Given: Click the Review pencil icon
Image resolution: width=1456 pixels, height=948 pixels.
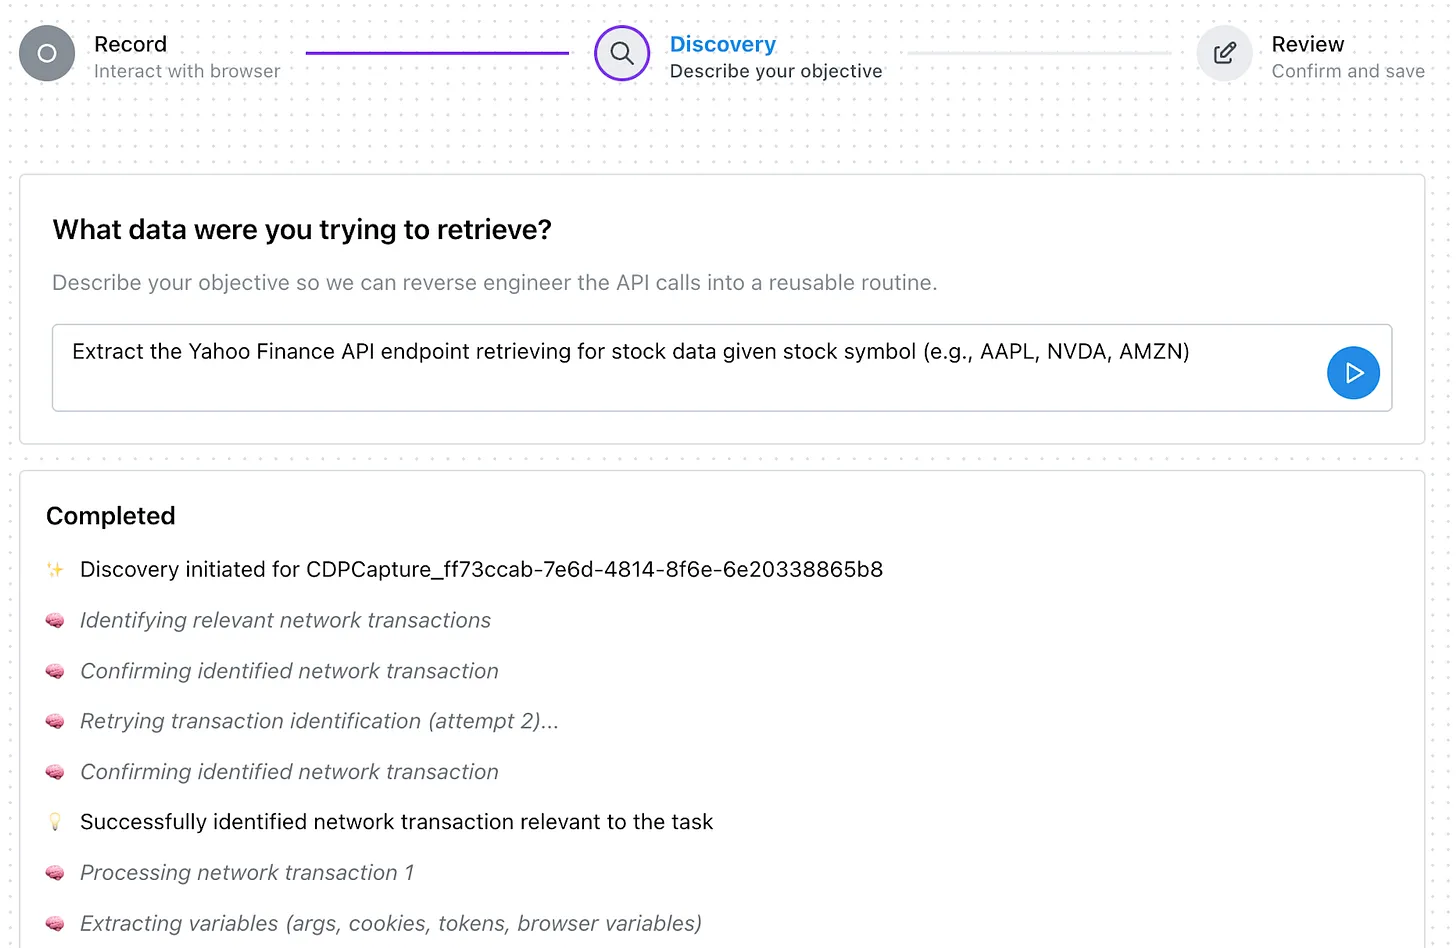Looking at the screenshot, I should (x=1224, y=53).
